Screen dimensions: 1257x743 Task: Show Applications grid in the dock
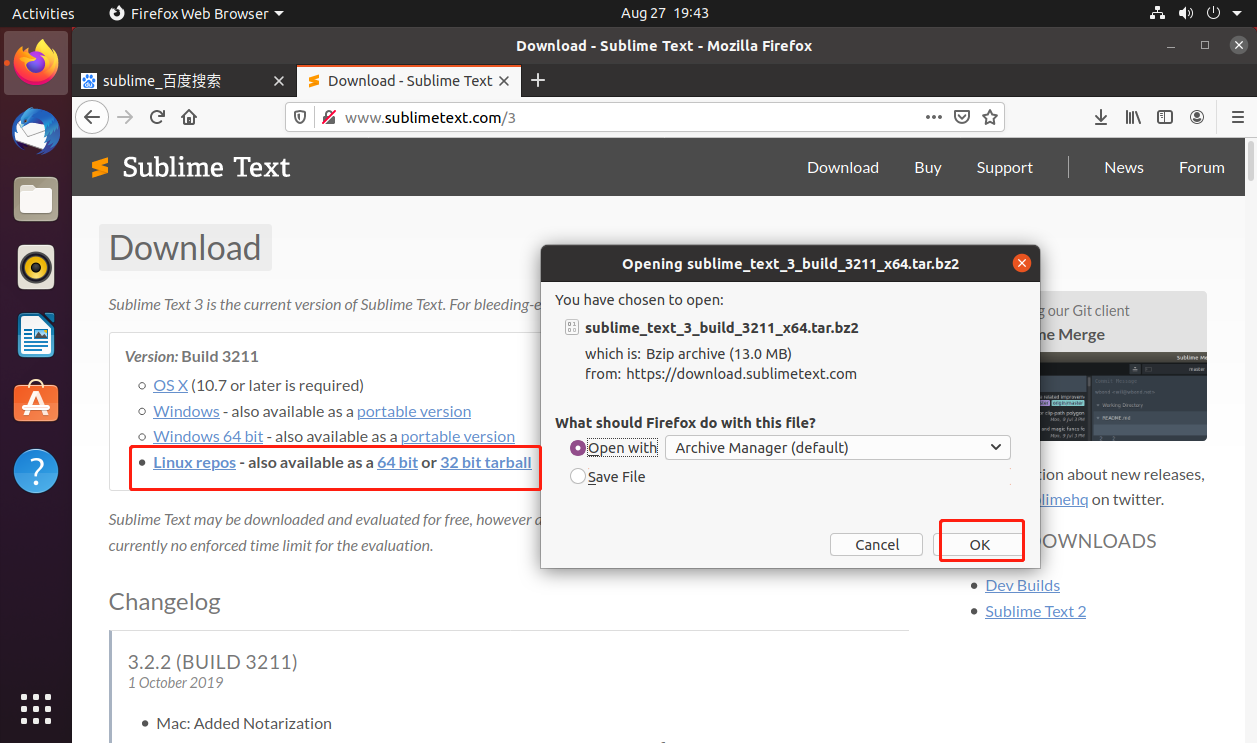click(36, 708)
